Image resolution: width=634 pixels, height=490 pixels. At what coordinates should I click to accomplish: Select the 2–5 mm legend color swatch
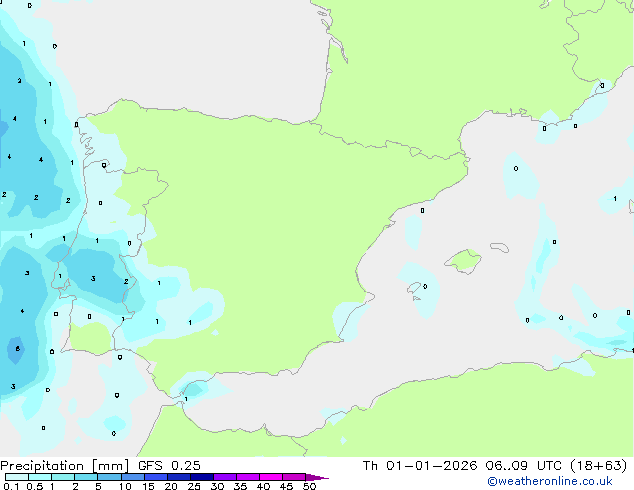[x=86, y=477]
